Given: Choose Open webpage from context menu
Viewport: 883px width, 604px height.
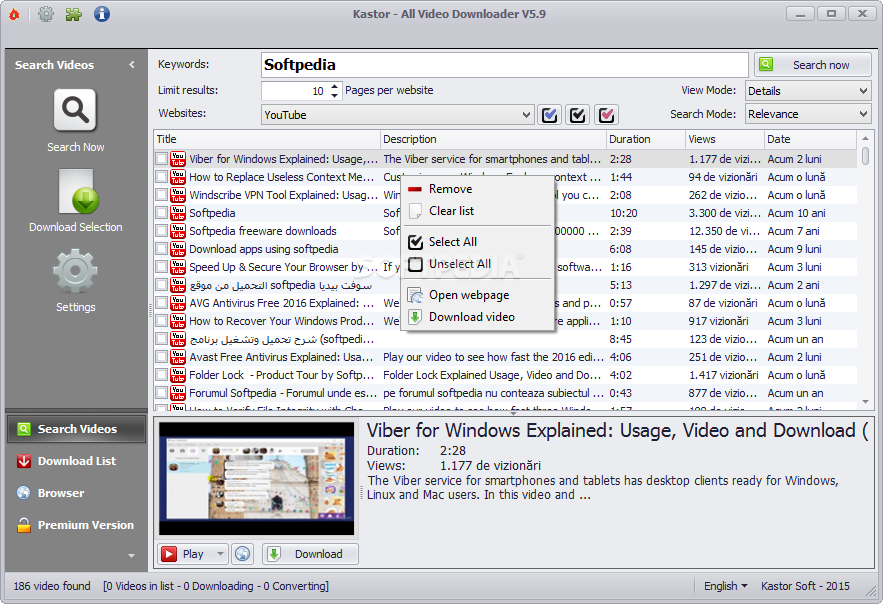Looking at the screenshot, I should pyautogui.click(x=478, y=295).
